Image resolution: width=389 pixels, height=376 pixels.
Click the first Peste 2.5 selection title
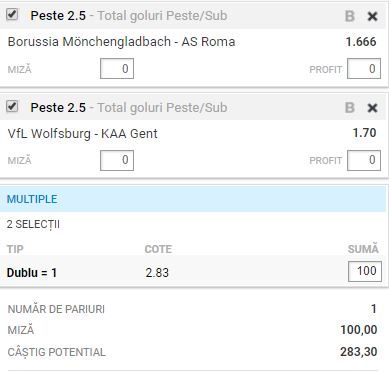58,16
